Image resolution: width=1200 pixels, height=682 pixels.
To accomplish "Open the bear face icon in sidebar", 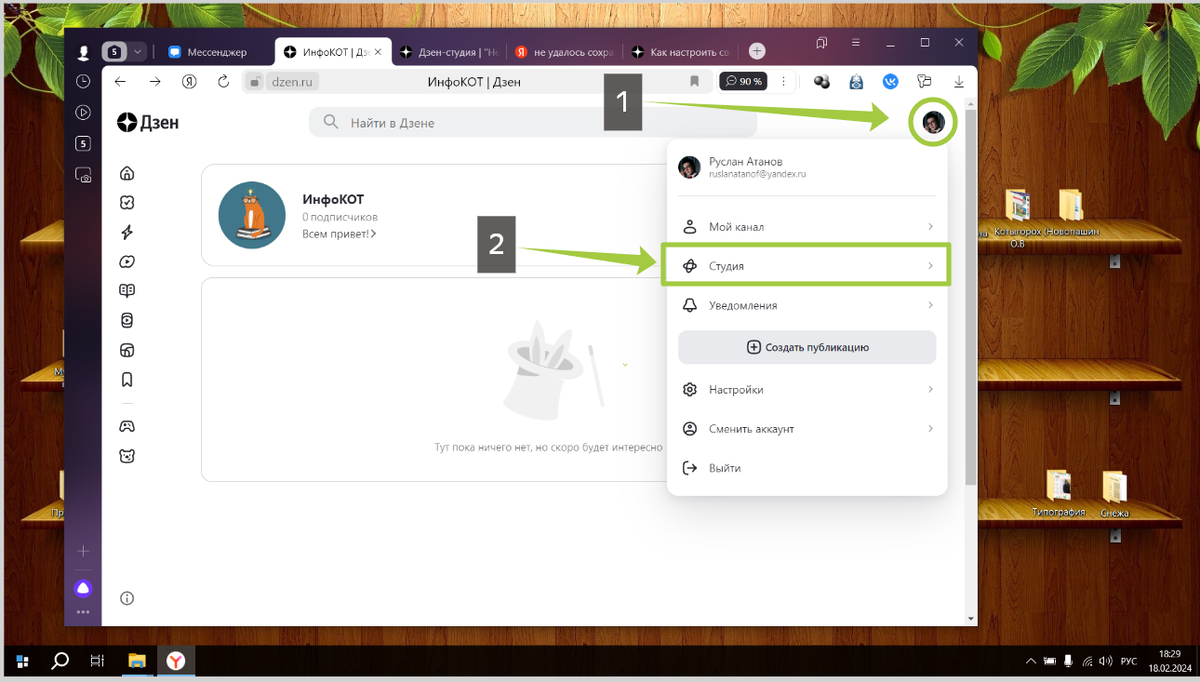I will [127, 456].
